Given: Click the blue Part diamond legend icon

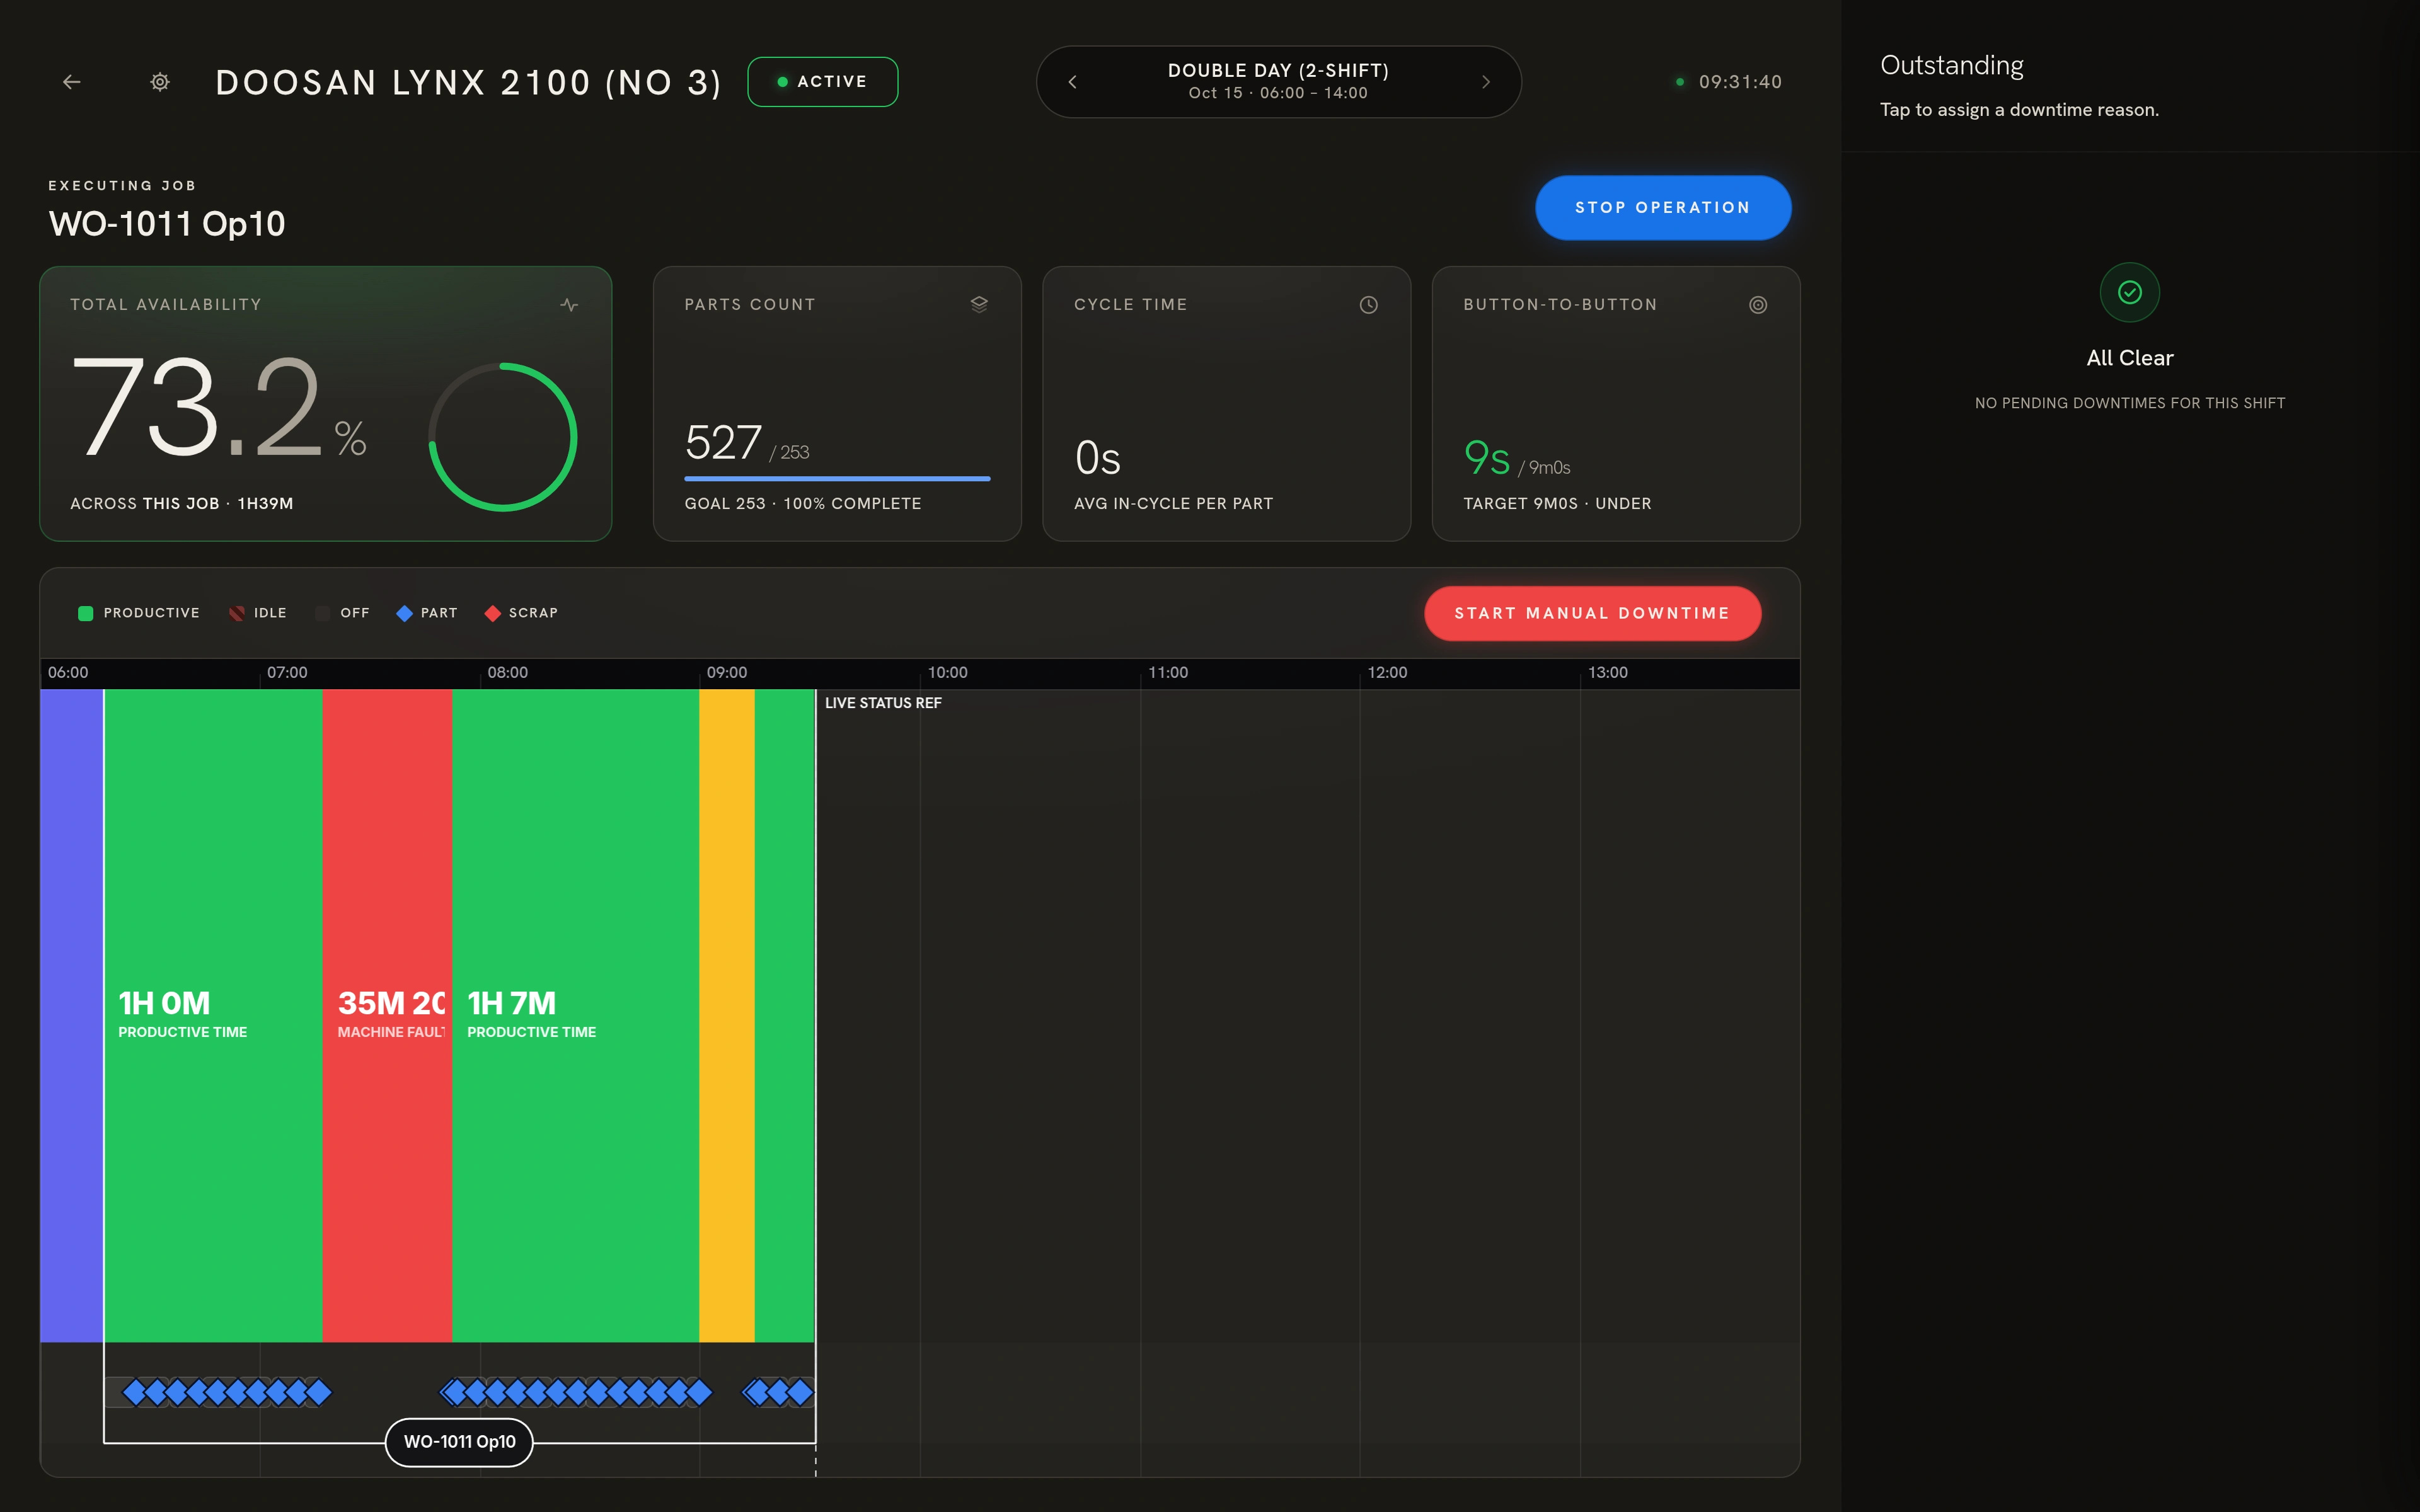Looking at the screenshot, I should 404,613.
